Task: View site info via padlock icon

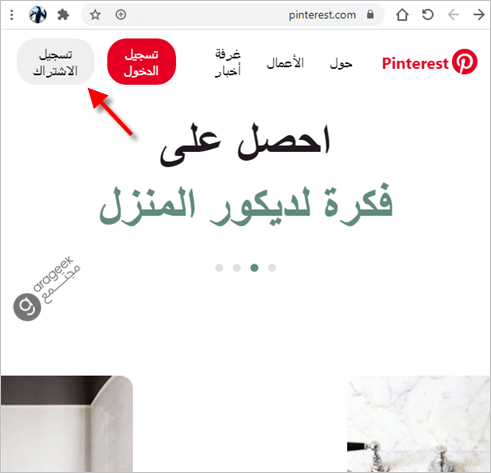Action: click(x=370, y=14)
